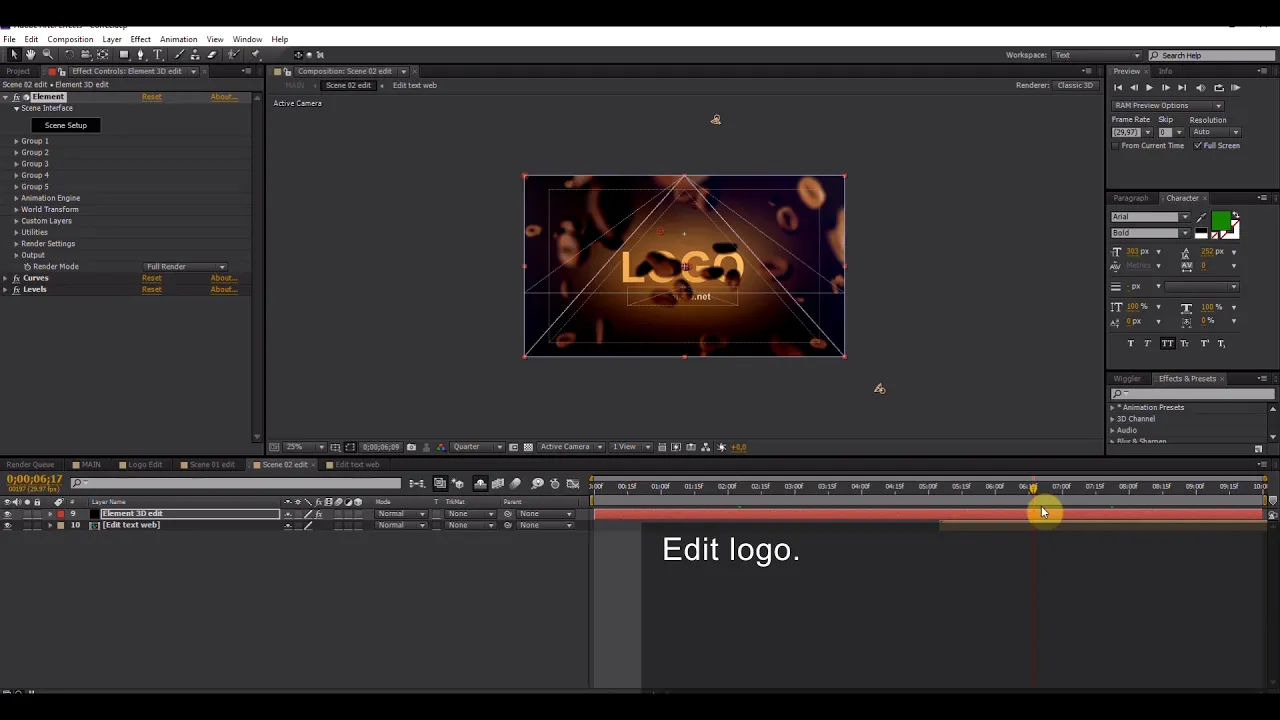Switch to the Paragraph panel tab
This screenshot has width=1280, height=720.
[1131, 198]
